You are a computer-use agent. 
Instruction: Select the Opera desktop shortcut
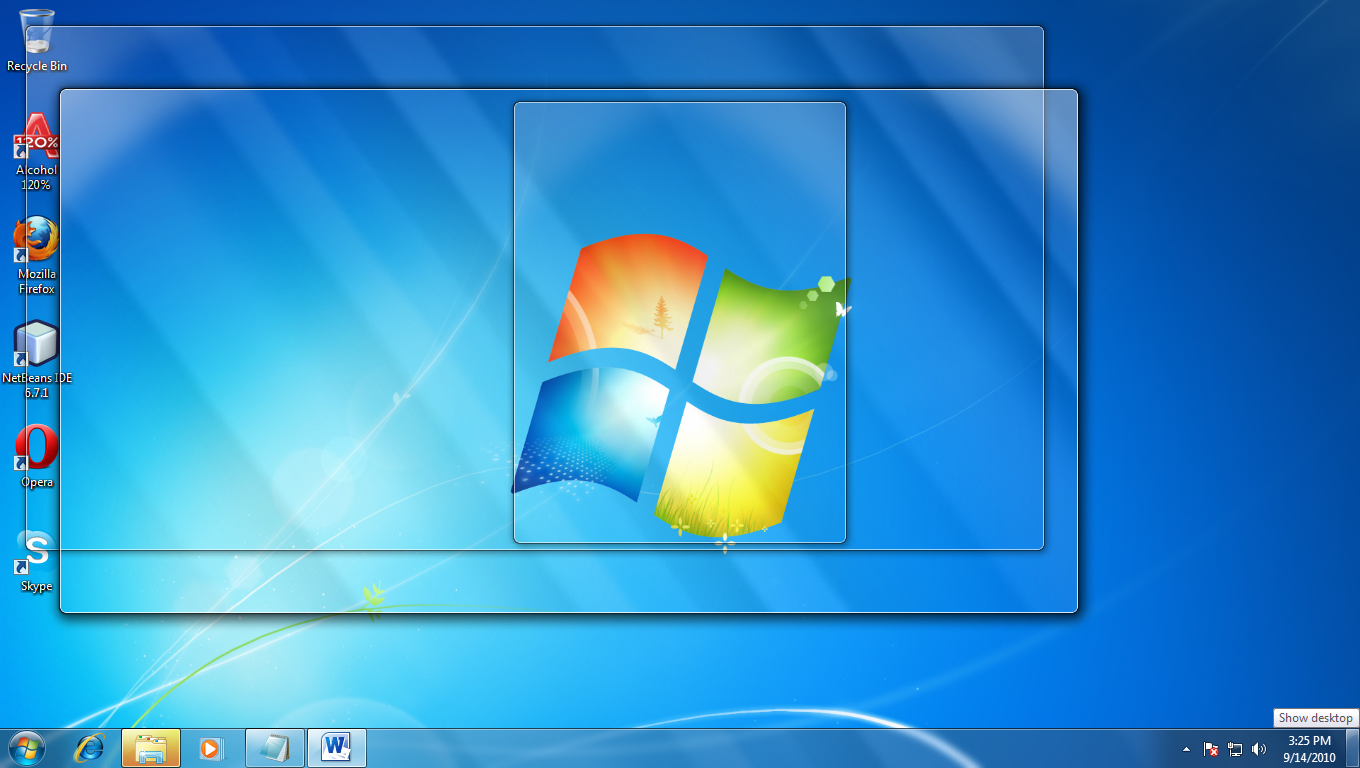coord(37,456)
